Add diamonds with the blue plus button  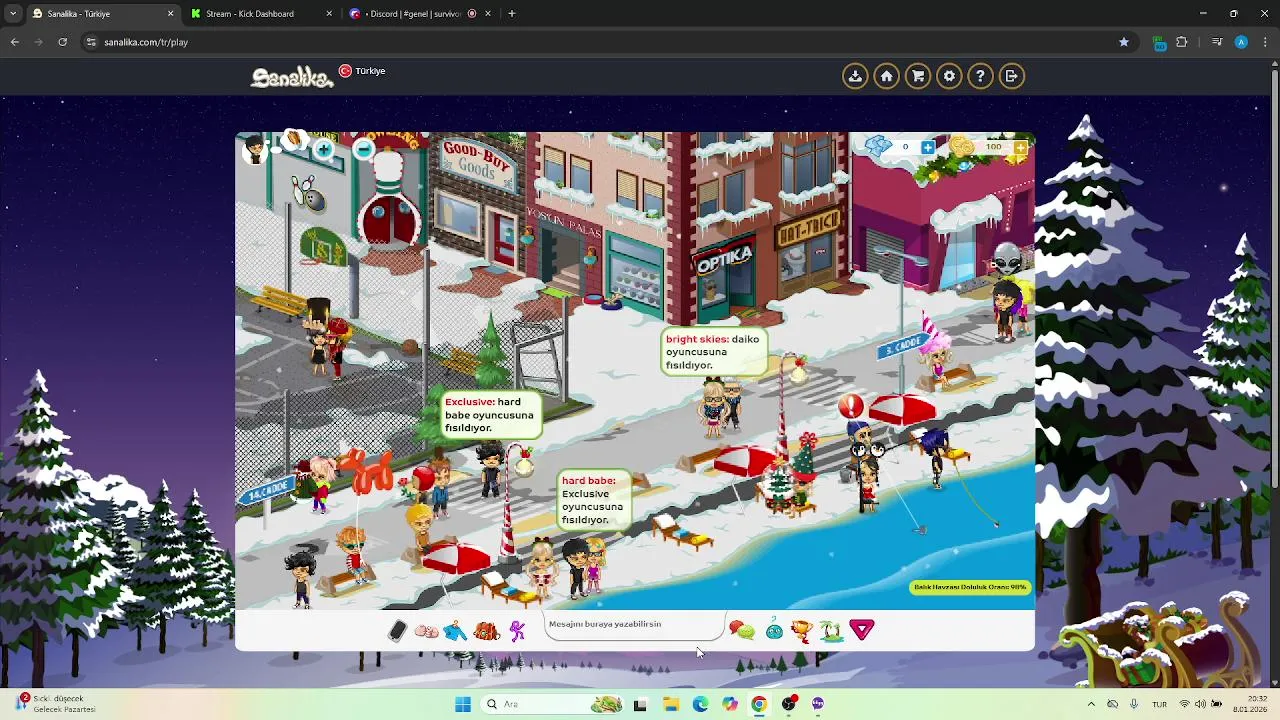pos(928,148)
